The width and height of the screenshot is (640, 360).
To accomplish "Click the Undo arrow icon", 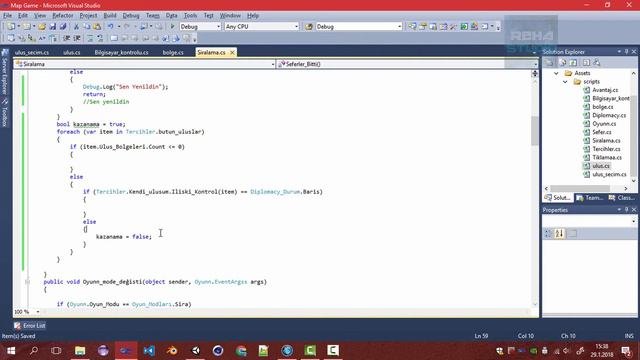I will coord(111,27).
